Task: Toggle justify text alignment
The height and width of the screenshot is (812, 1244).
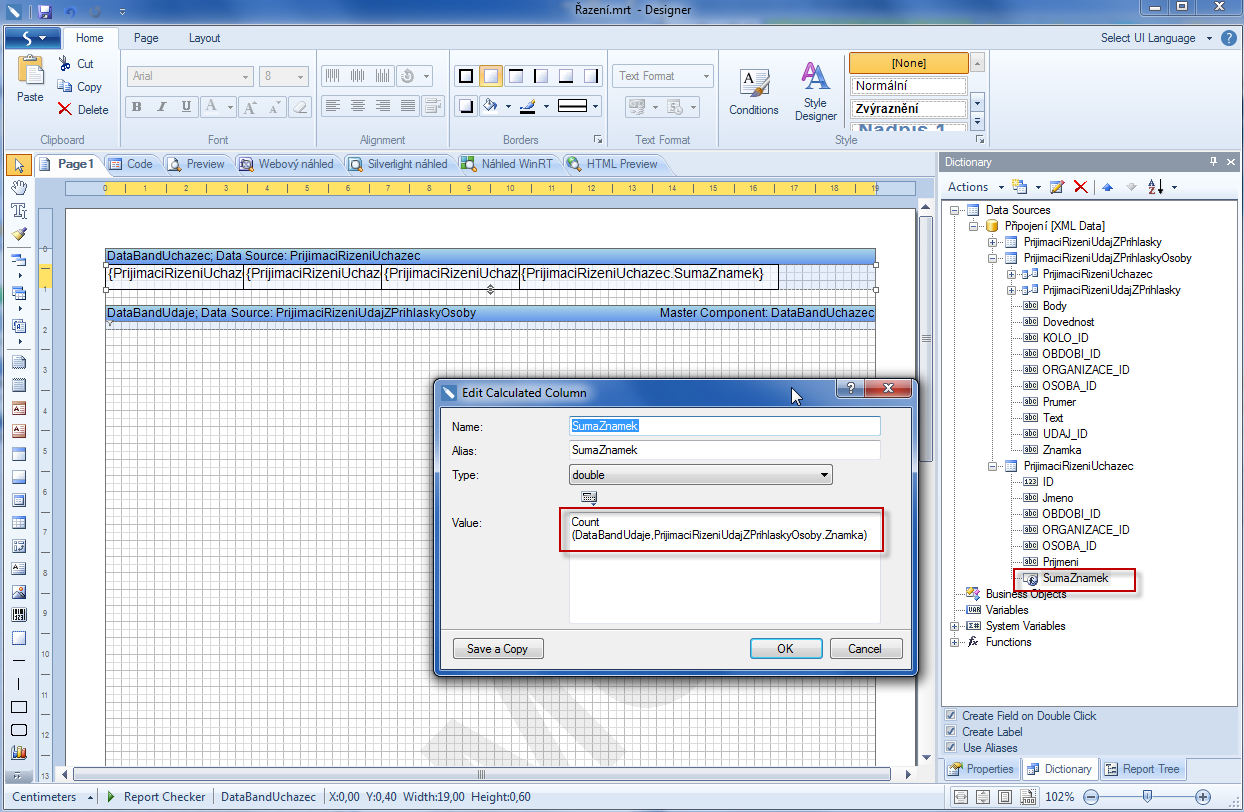Action: (x=408, y=106)
